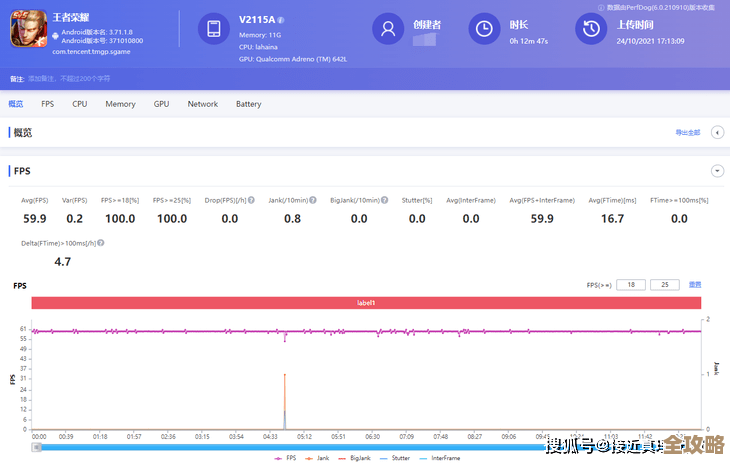Image resolution: width=730 pixels, height=463 pixels.
Task: Click the FPS threshold field showing 18
Action: click(x=630, y=285)
